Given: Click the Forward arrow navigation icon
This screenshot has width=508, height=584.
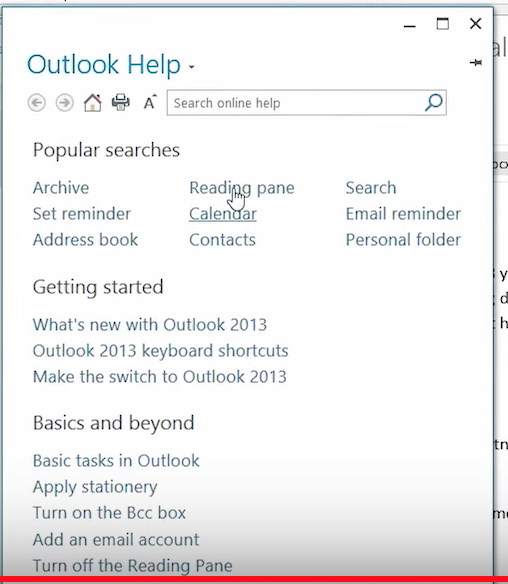Looking at the screenshot, I should click(x=64, y=102).
